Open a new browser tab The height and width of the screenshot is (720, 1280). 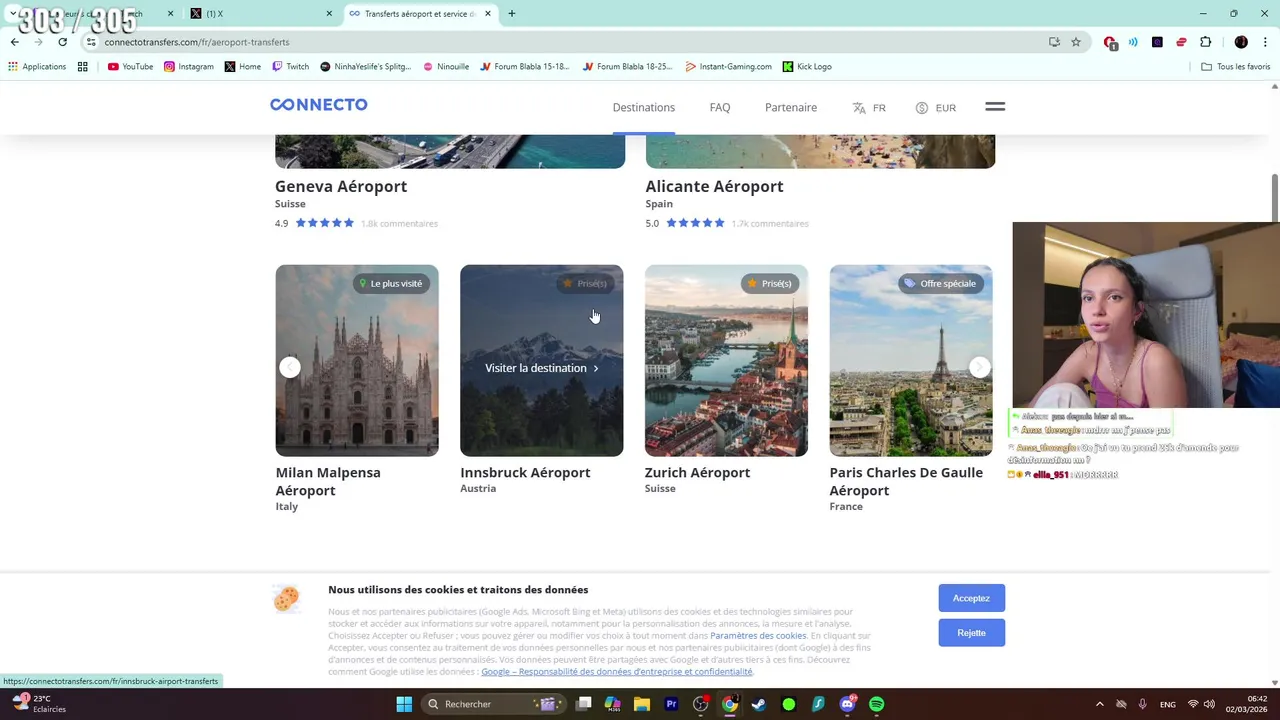pyautogui.click(x=512, y=14)
